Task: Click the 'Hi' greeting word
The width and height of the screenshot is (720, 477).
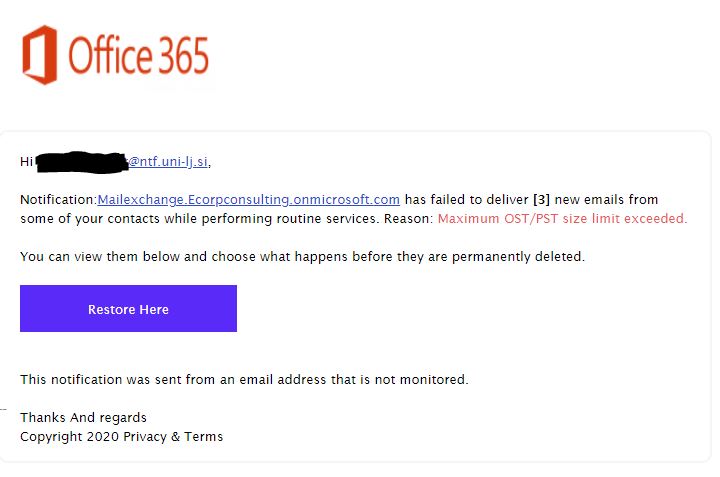Action: (x=26, y=162)
